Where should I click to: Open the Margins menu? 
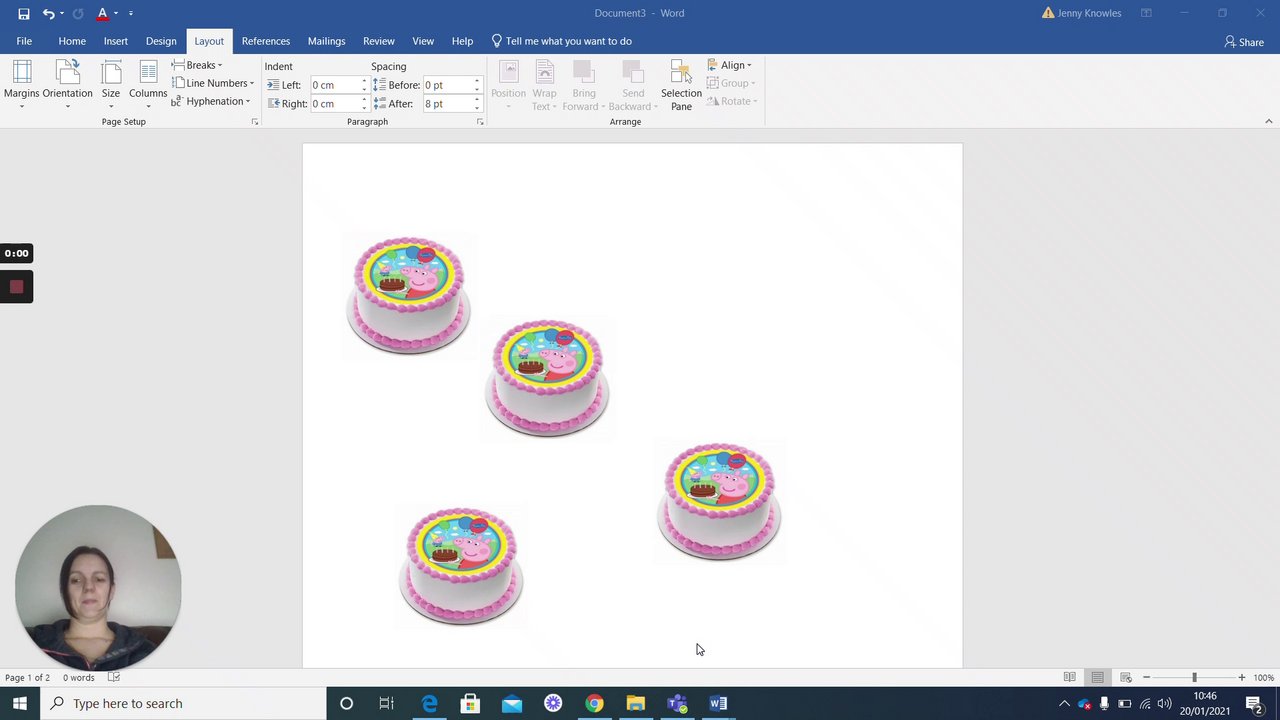click(22, 85)
